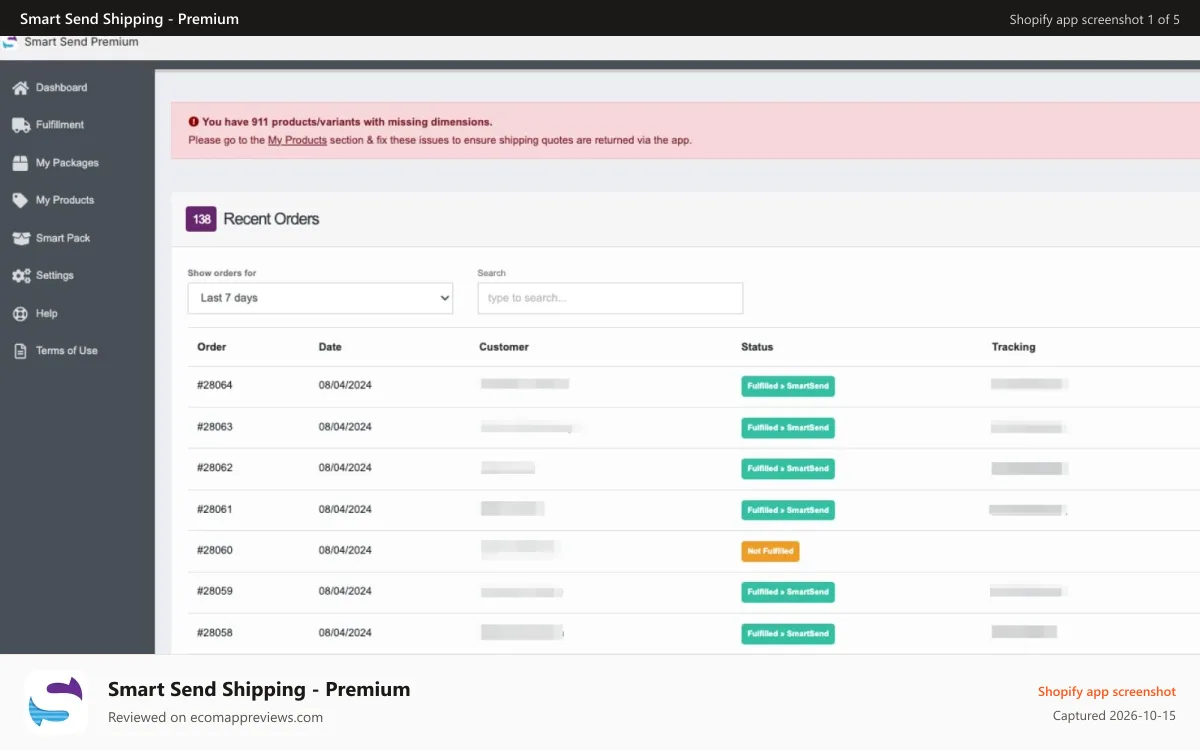This screenshot has width=1200, height=750.
Task: Click the Dashboard home icon
Action: 20,88
